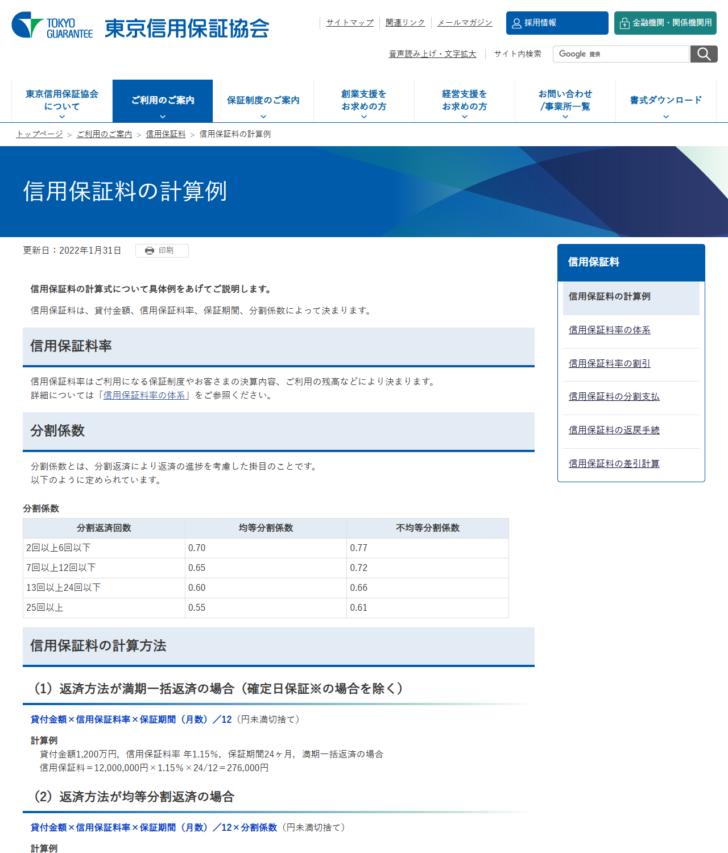Image resolution: width=728 pixels, height=853 pixels.
Task: Click the magnifier search button
Action: click(704, 54)
